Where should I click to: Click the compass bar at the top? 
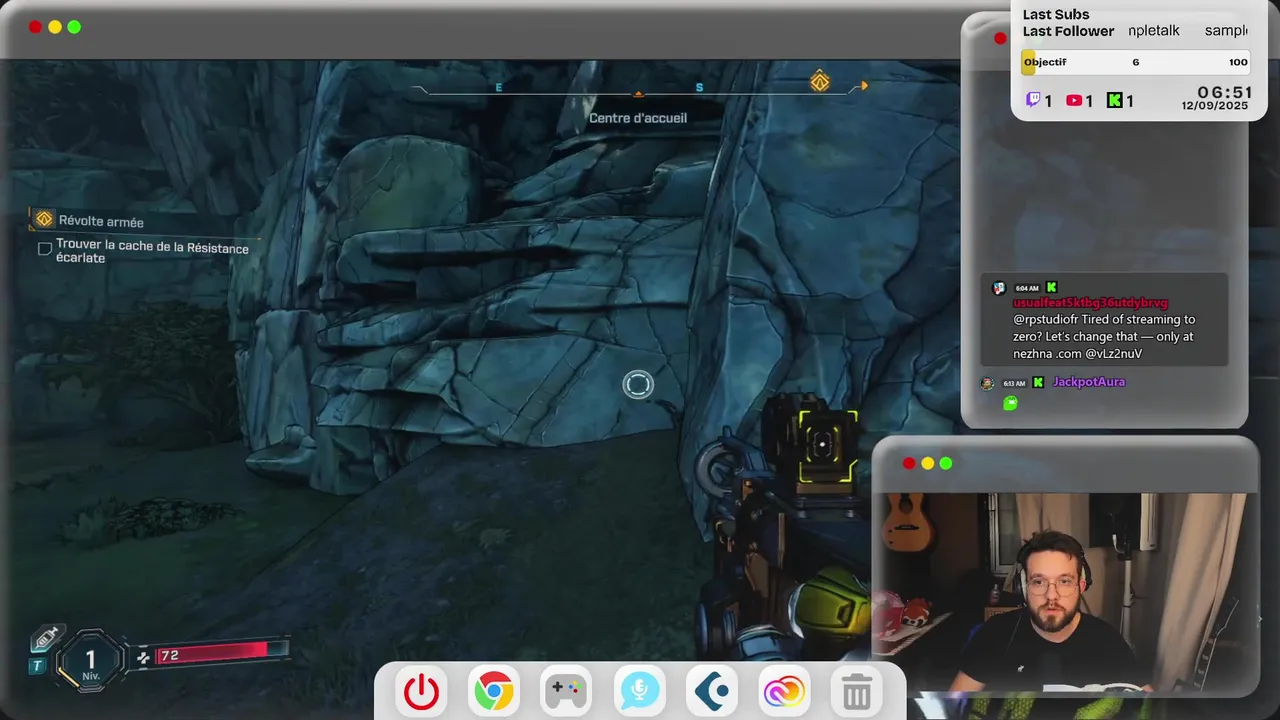click(640, 88)
